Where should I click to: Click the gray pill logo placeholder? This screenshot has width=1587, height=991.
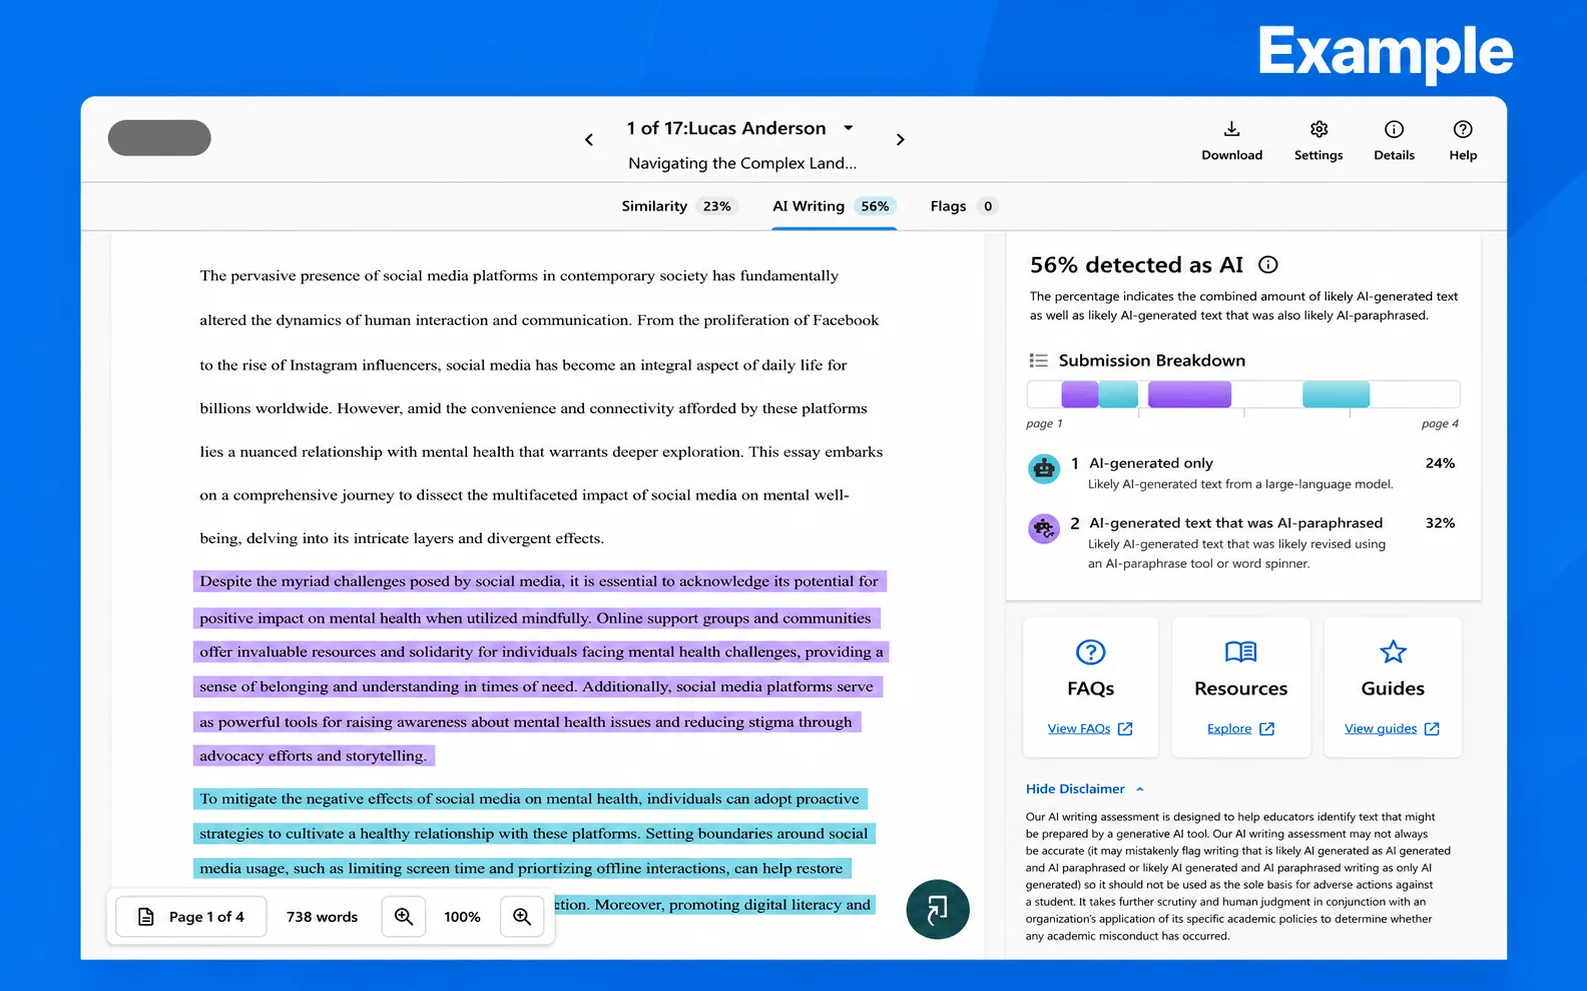click(159, 138)
